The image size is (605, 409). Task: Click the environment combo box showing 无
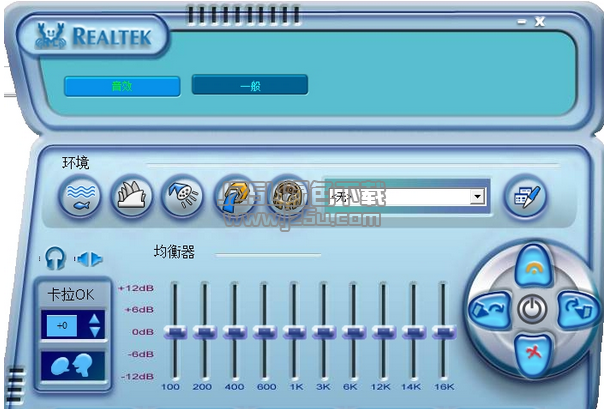click(406, 197)
